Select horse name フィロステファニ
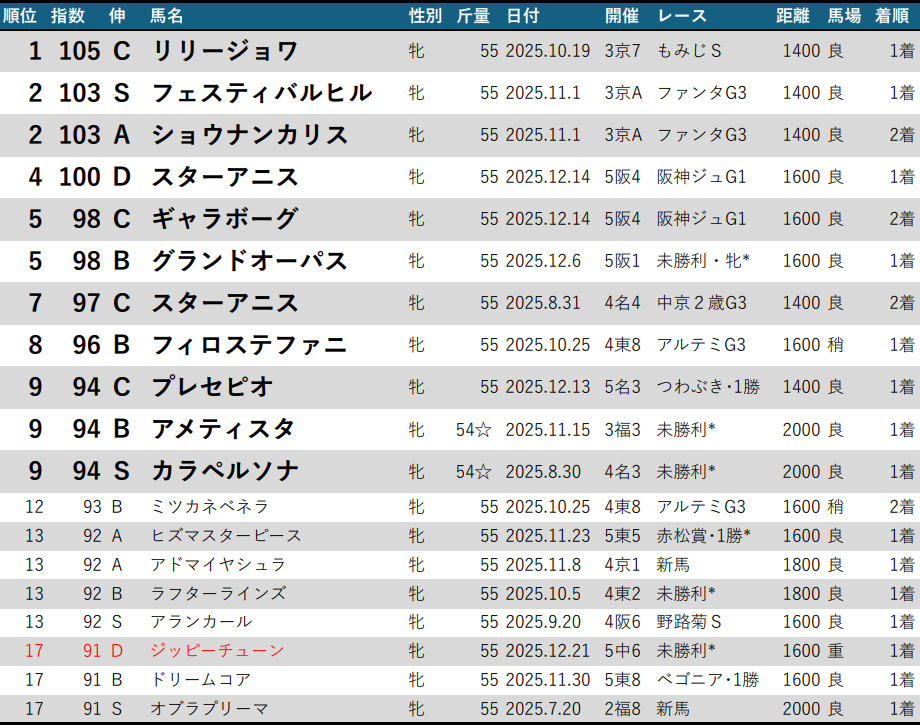 tap(250, 345)
